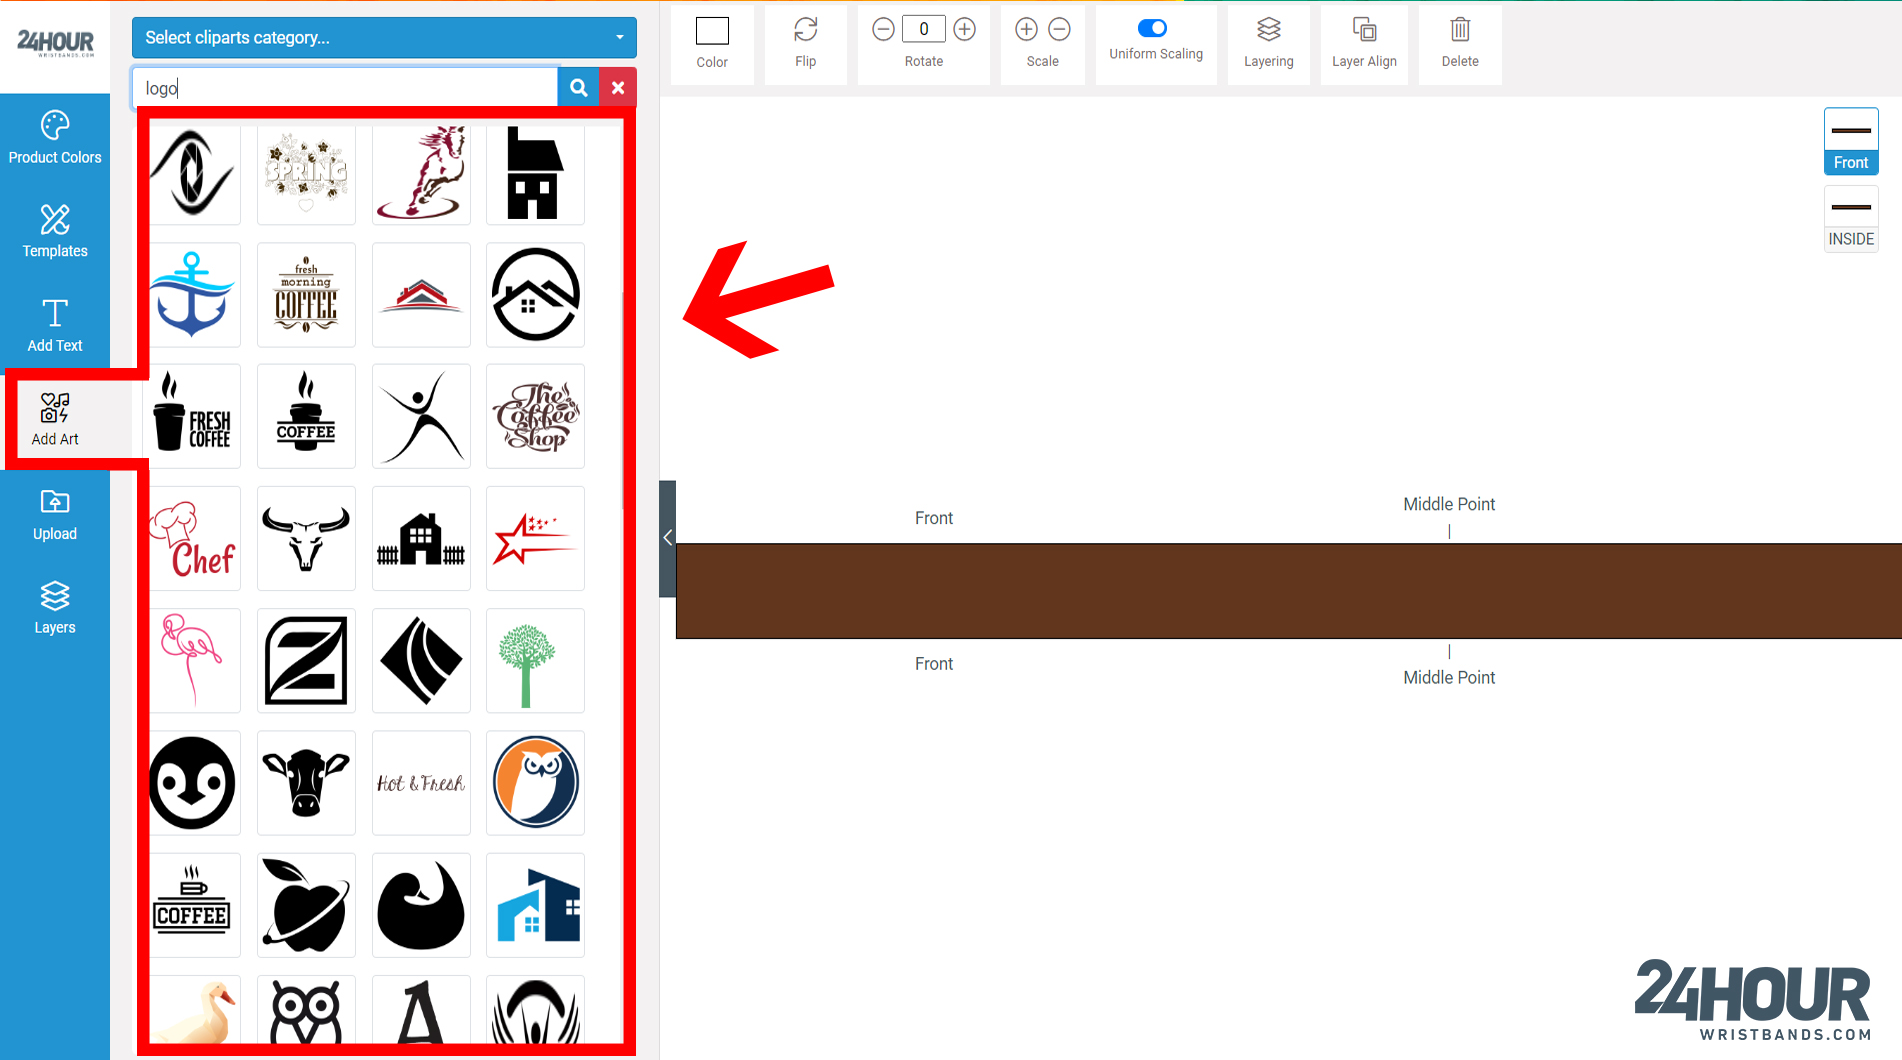Select the red horse clipart
Image resolution: width=1902 pixels, height=1060 pixels.
tap(421, 173)
